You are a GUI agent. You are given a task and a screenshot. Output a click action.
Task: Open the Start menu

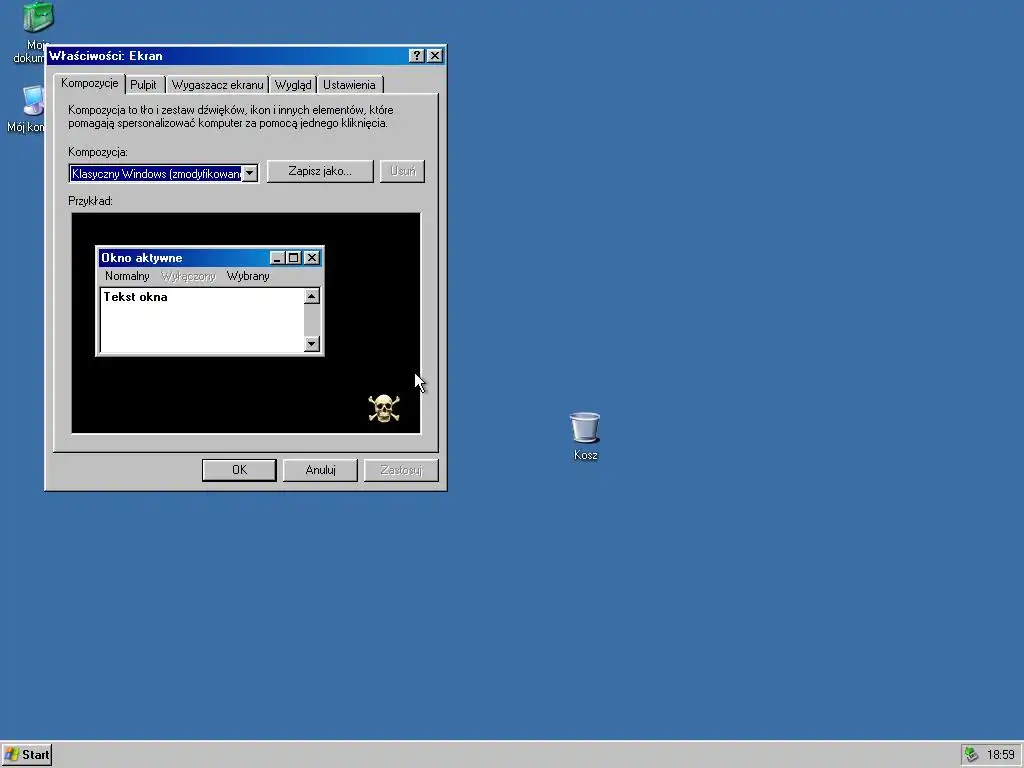27,754
